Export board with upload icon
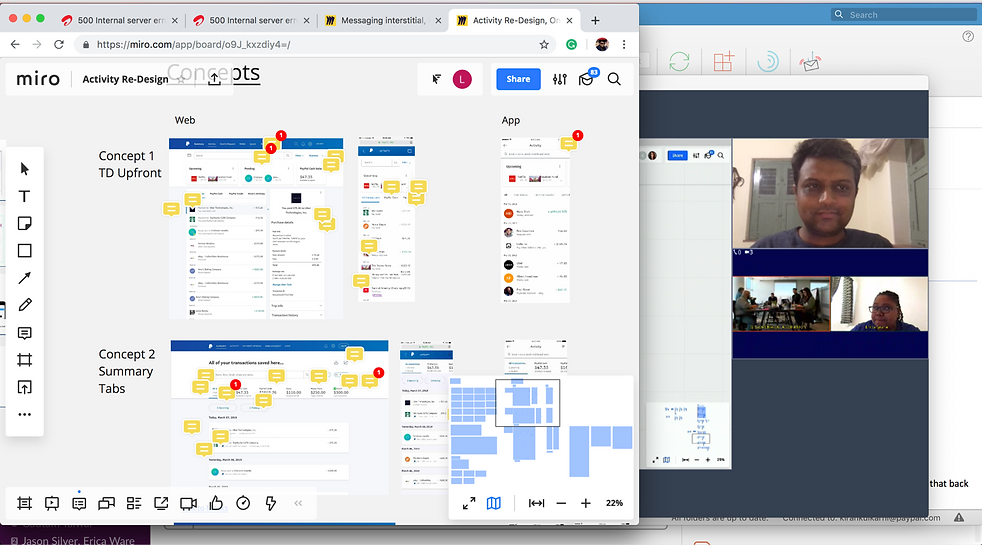The width and height of the screenshot is (982, 545). pyautogui.click(x=214, y=79)
